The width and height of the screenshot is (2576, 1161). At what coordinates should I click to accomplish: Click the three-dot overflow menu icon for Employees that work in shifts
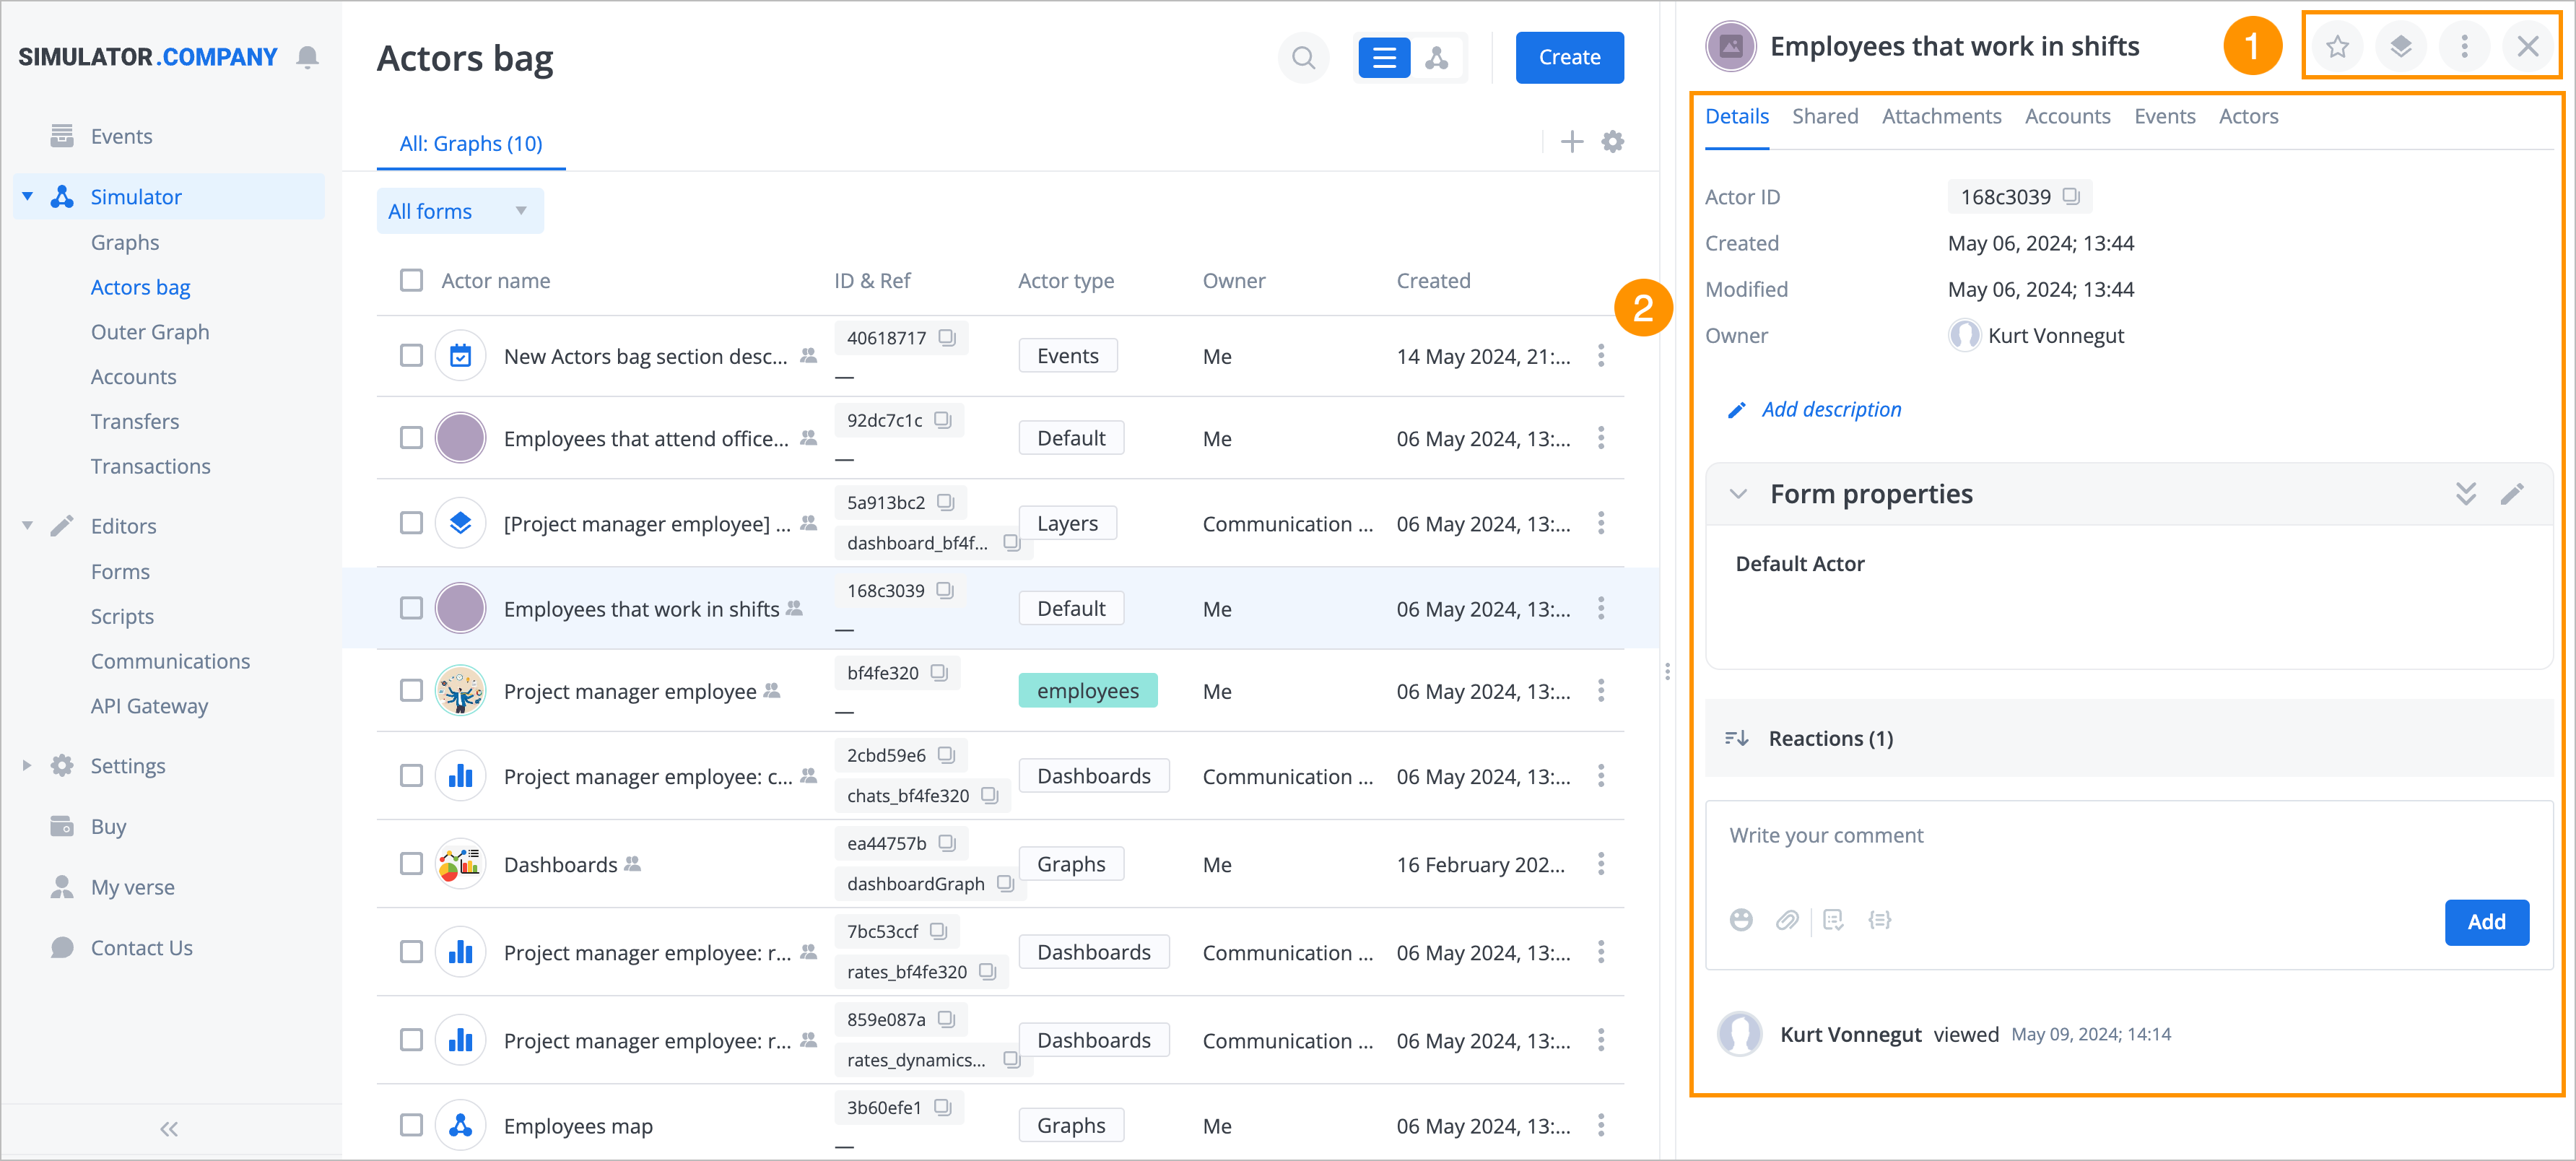pyautogui.click(x=1602, y=608)
